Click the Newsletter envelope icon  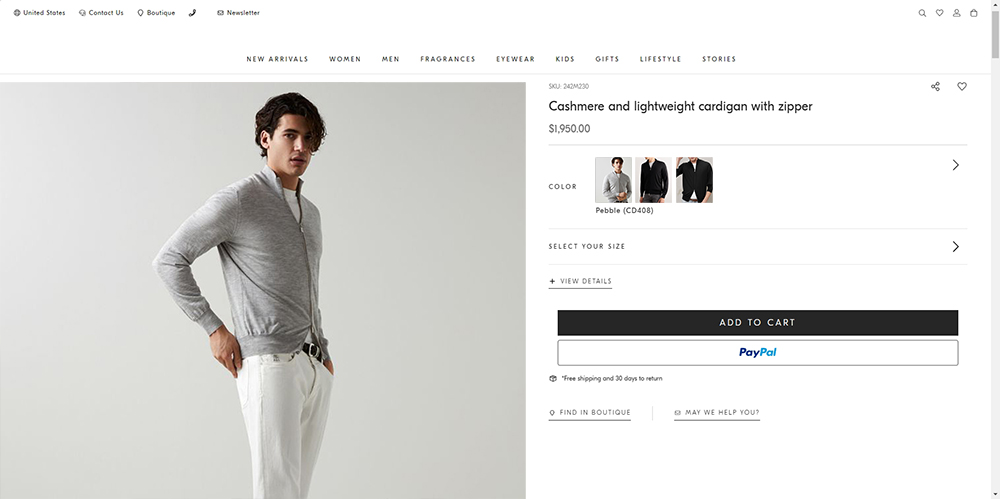pyautogui.click(x=220, y=13)
